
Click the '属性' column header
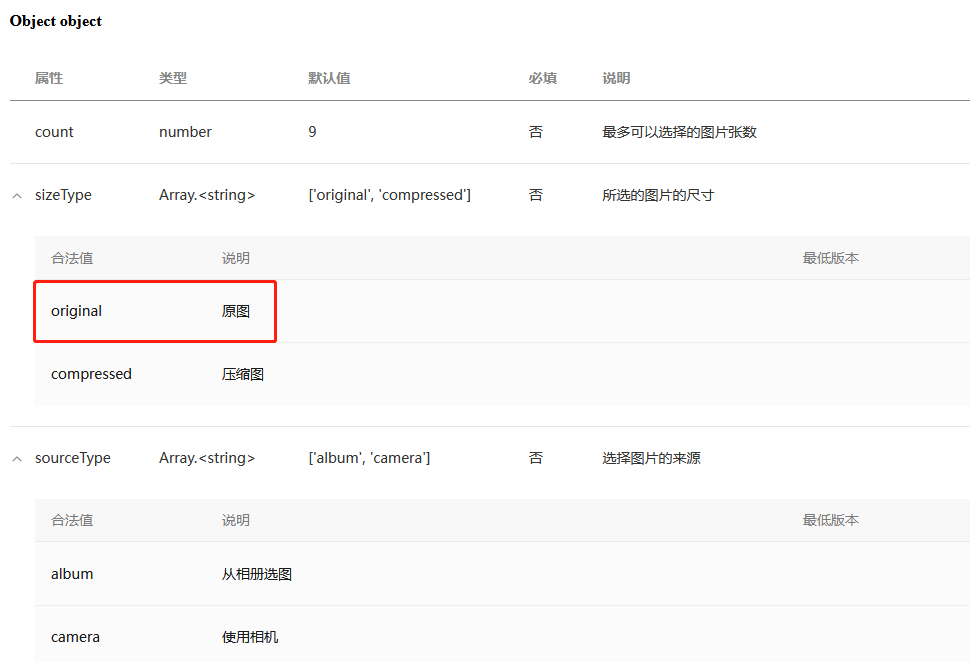click(49, 78)
